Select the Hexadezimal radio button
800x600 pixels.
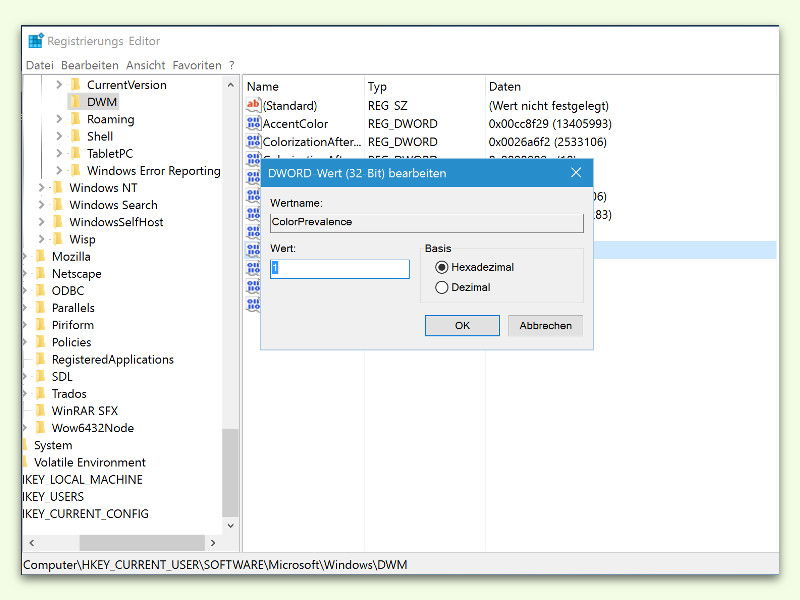click(x=442, y=267)
